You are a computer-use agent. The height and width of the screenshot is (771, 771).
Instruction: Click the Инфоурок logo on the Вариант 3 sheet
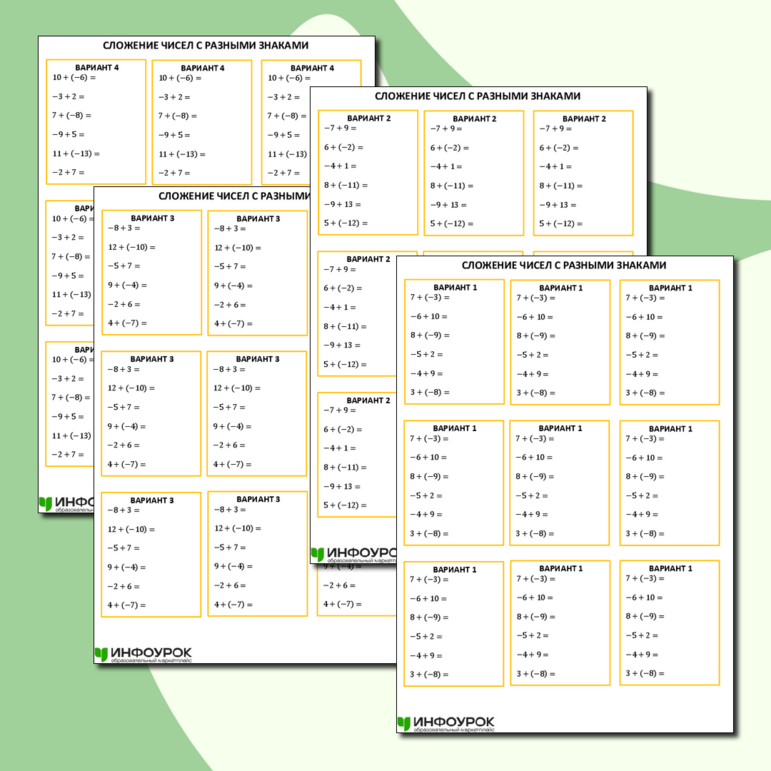[x=147, y=654]
